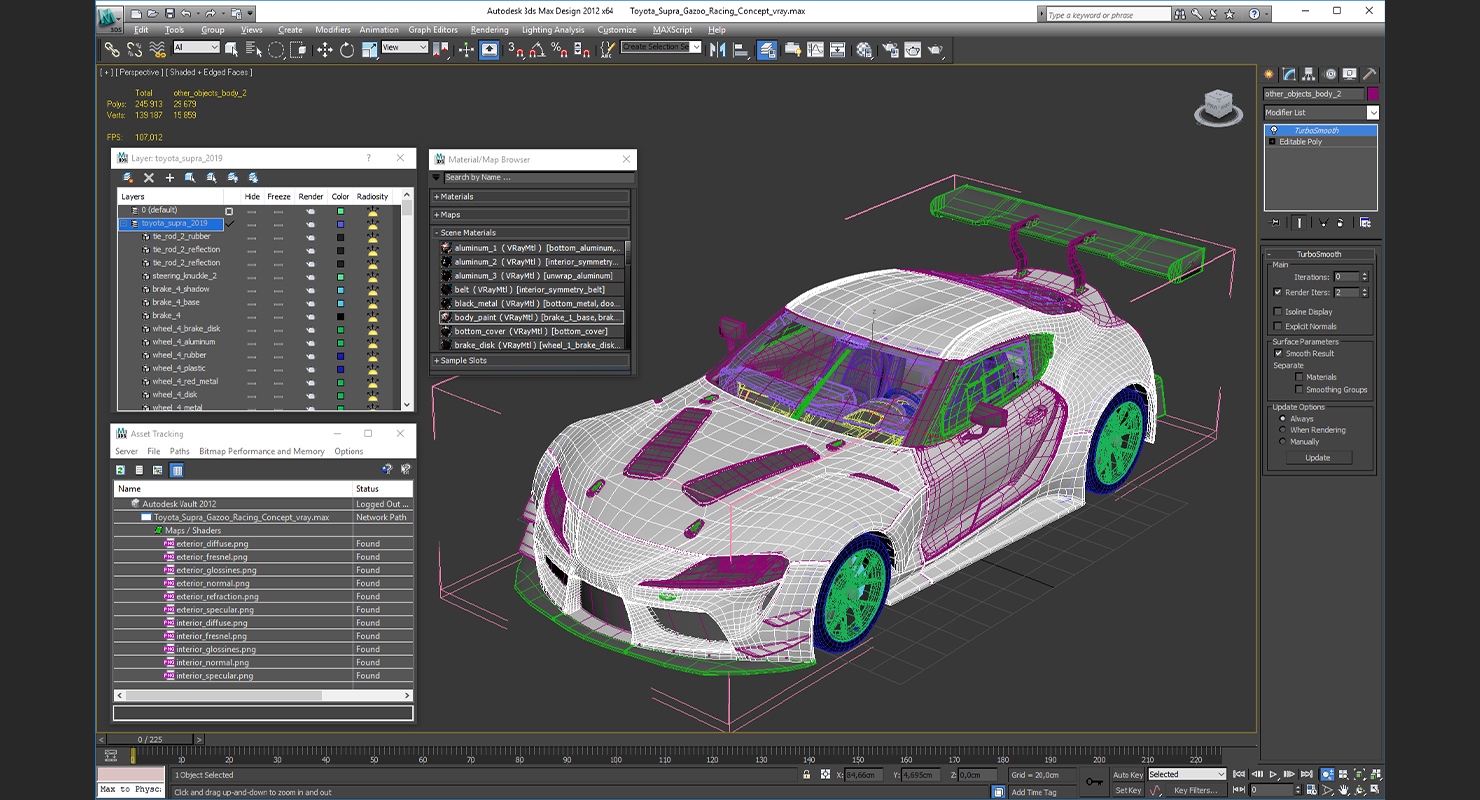Click Pin Stack icon under modifier stack

coord(1274,222)
